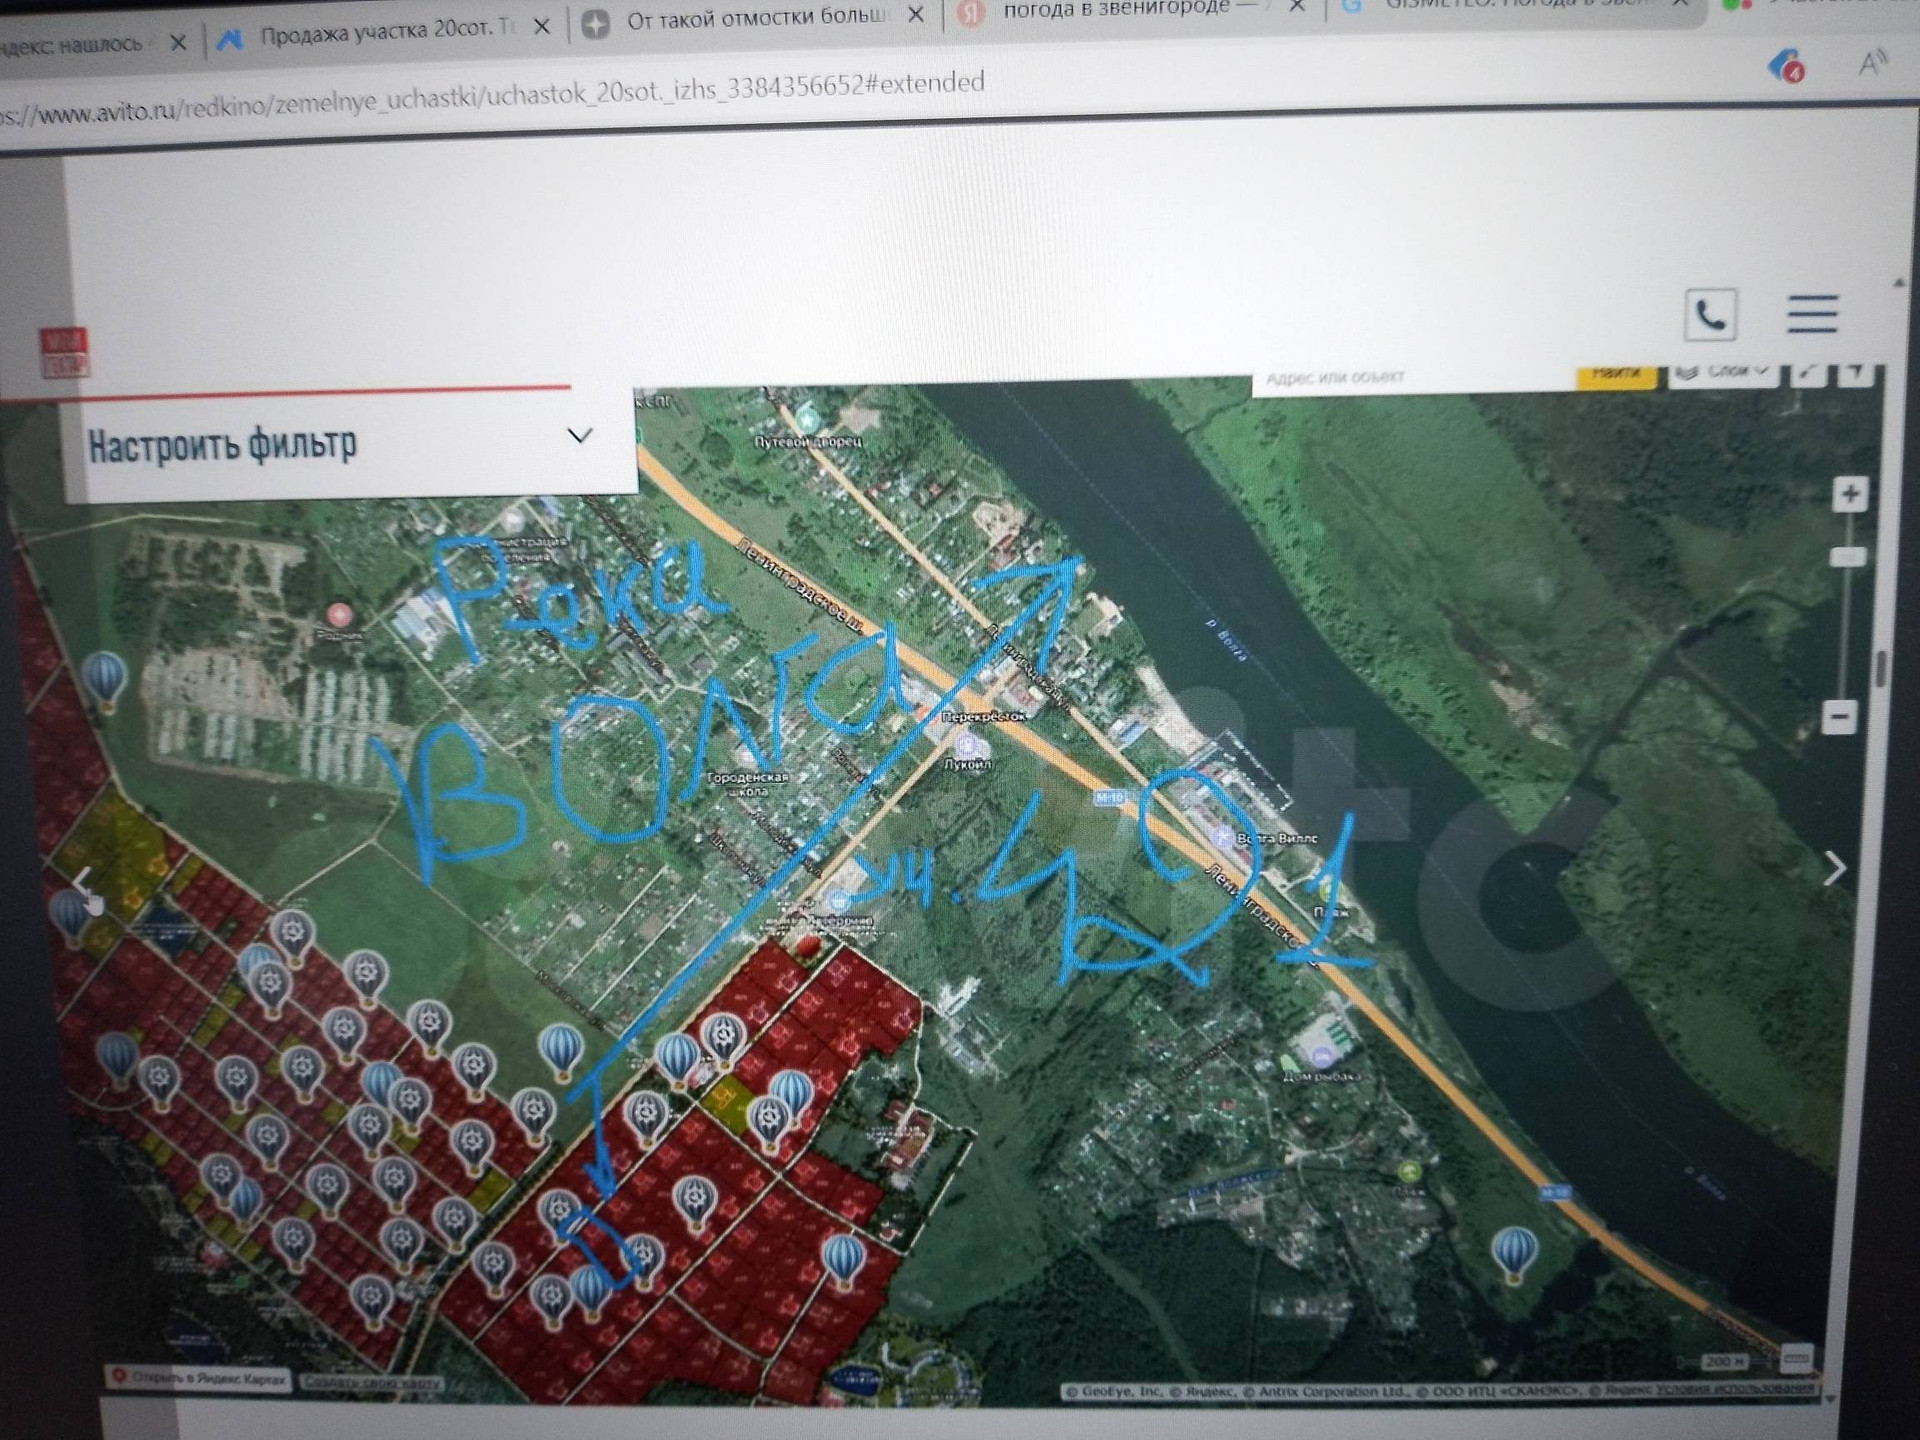Open the hamburger menu
The width and height of the screenshot is (1920, 1440).
tap(1812, 313)
